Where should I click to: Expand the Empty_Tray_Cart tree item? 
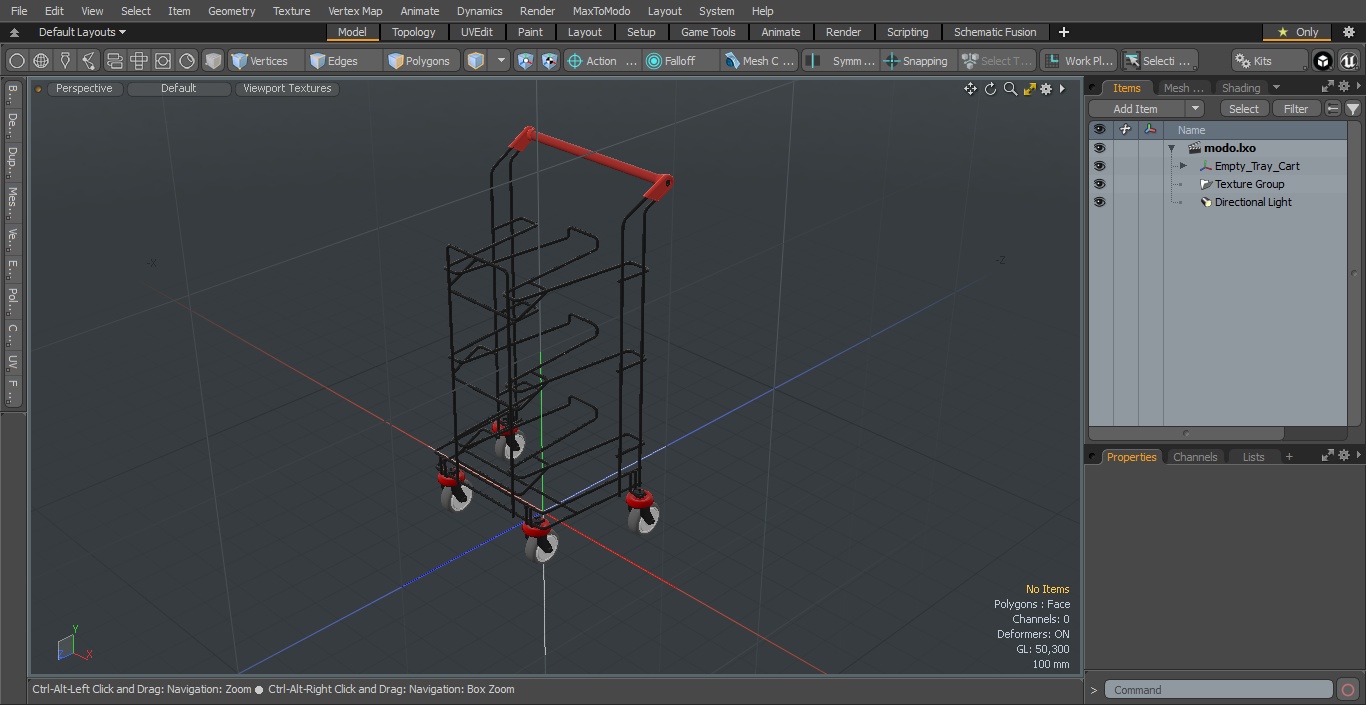click(1183, 166)
